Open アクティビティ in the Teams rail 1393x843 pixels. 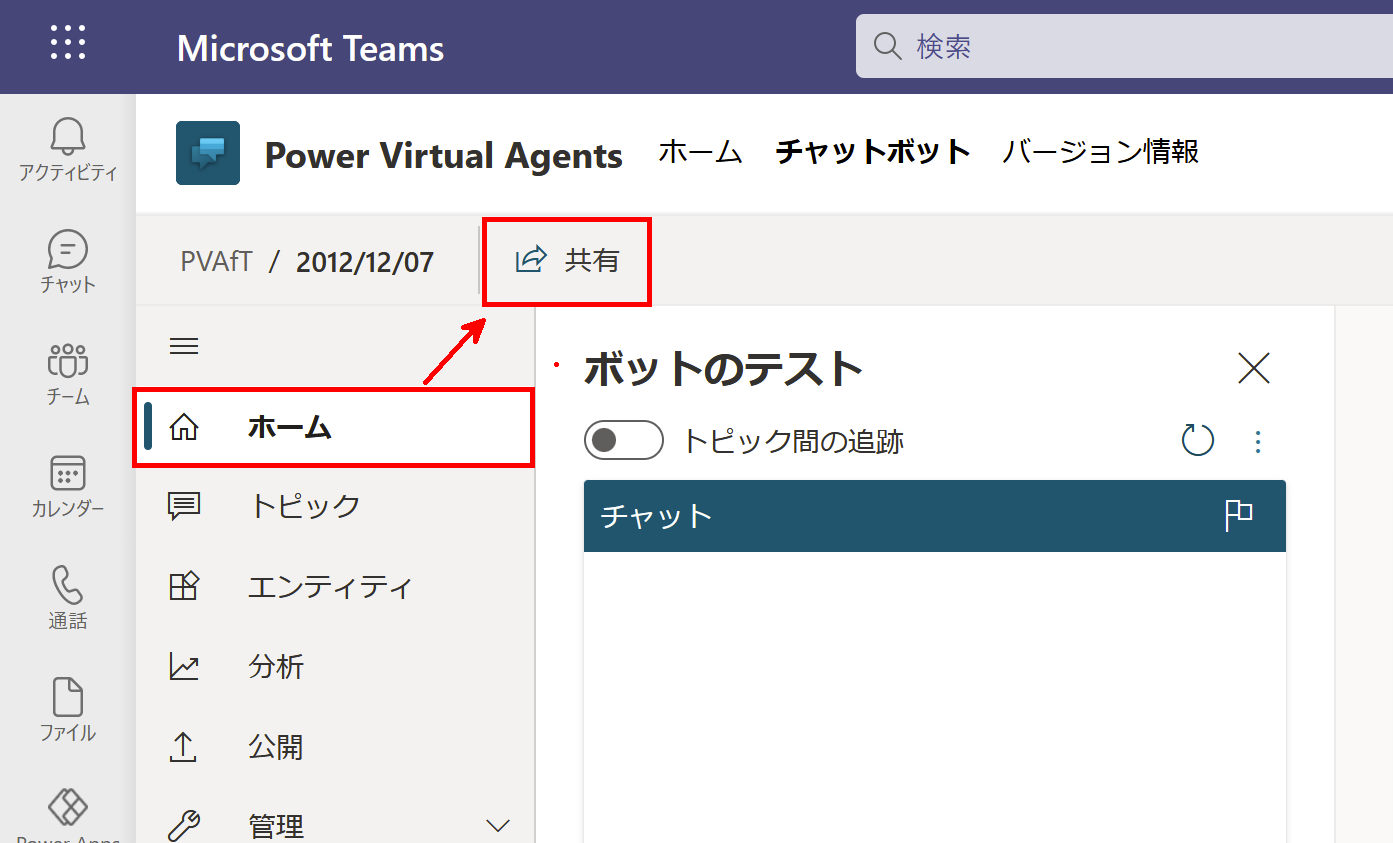(68, 149)
